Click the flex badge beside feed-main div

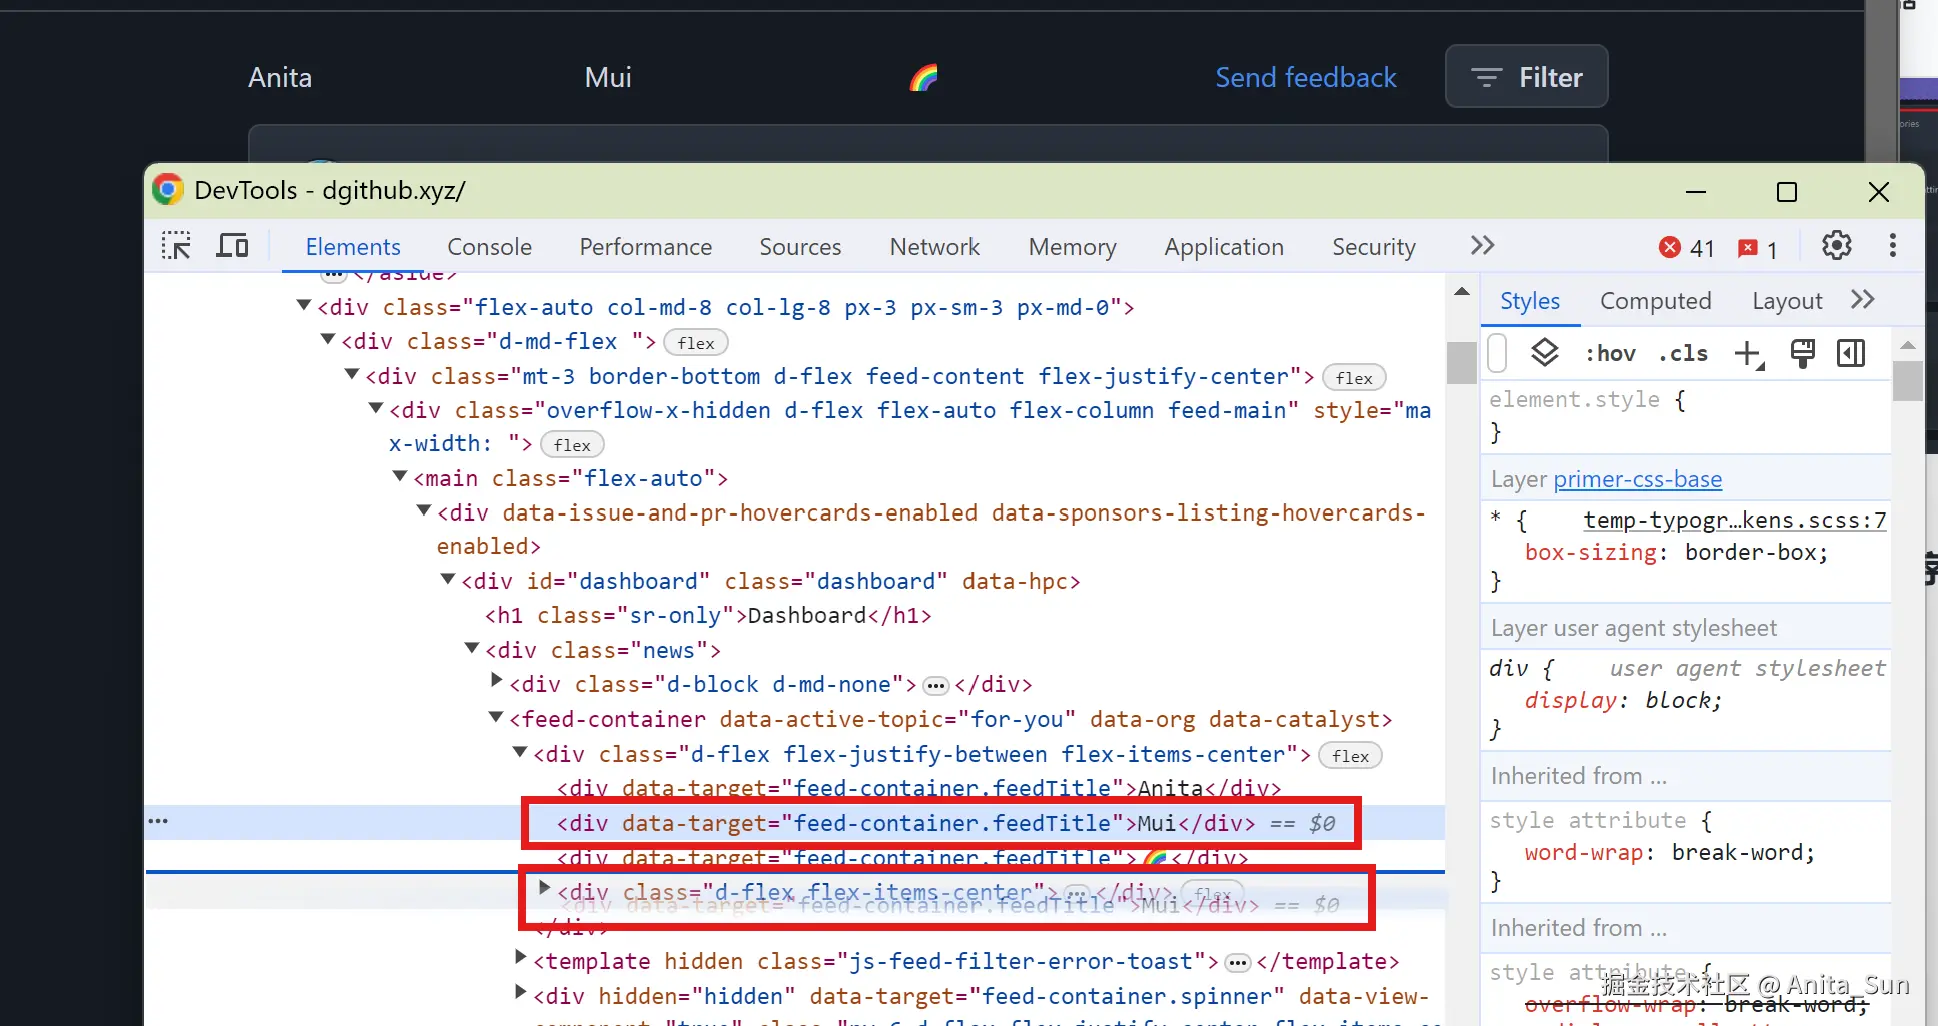[572, 445]
